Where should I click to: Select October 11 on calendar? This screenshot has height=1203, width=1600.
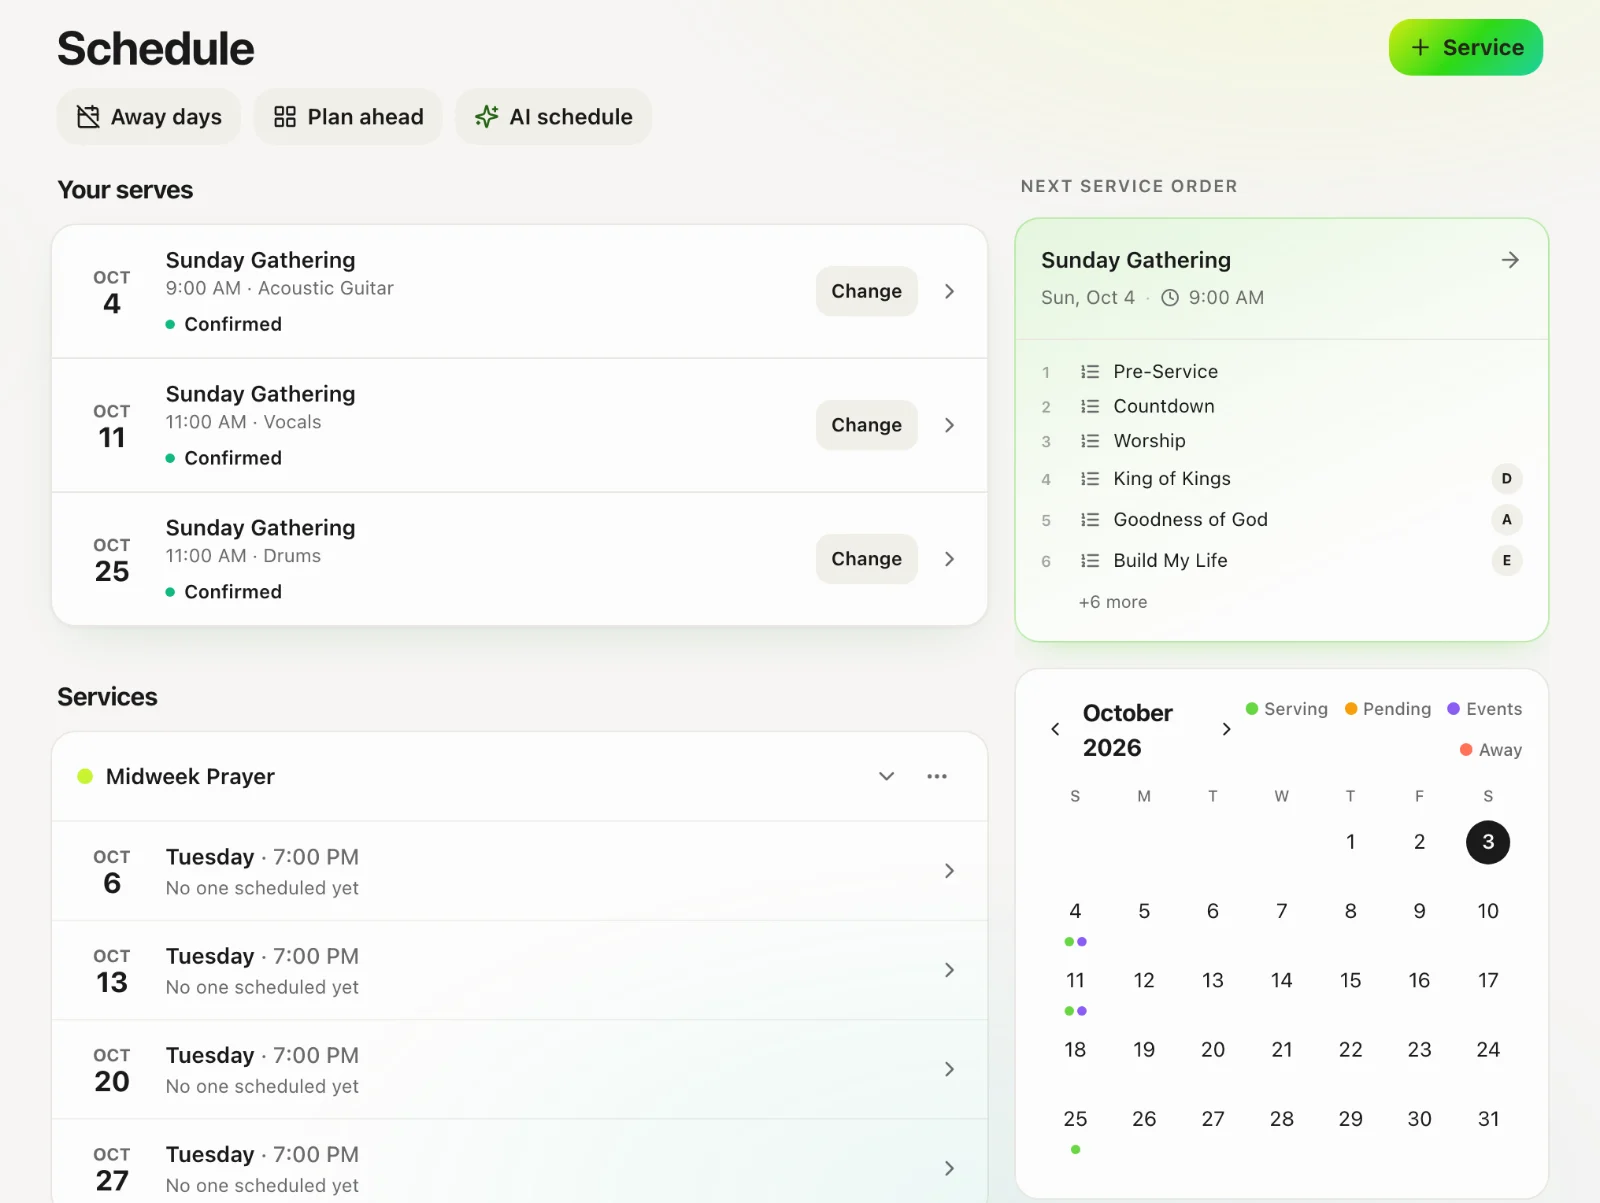(1075, 980)
